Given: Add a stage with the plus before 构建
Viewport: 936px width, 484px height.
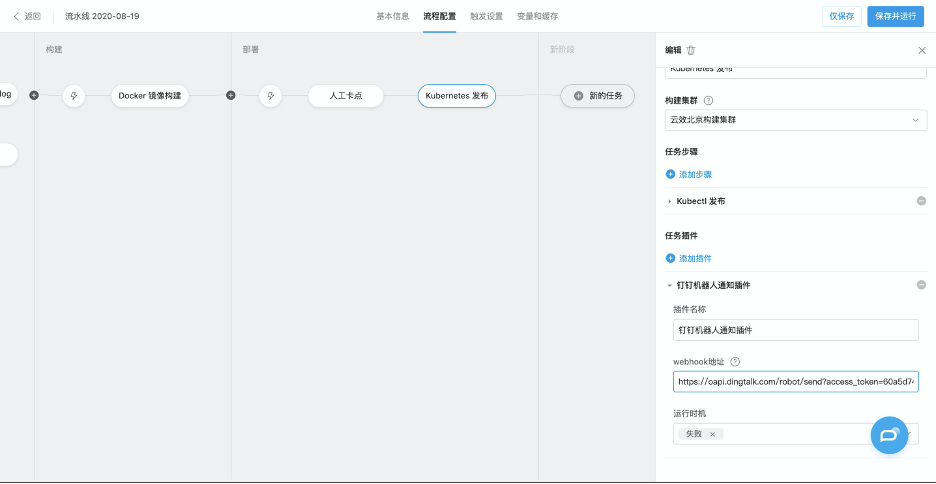Looking at the screenshot, I should [x=34, y=95].
